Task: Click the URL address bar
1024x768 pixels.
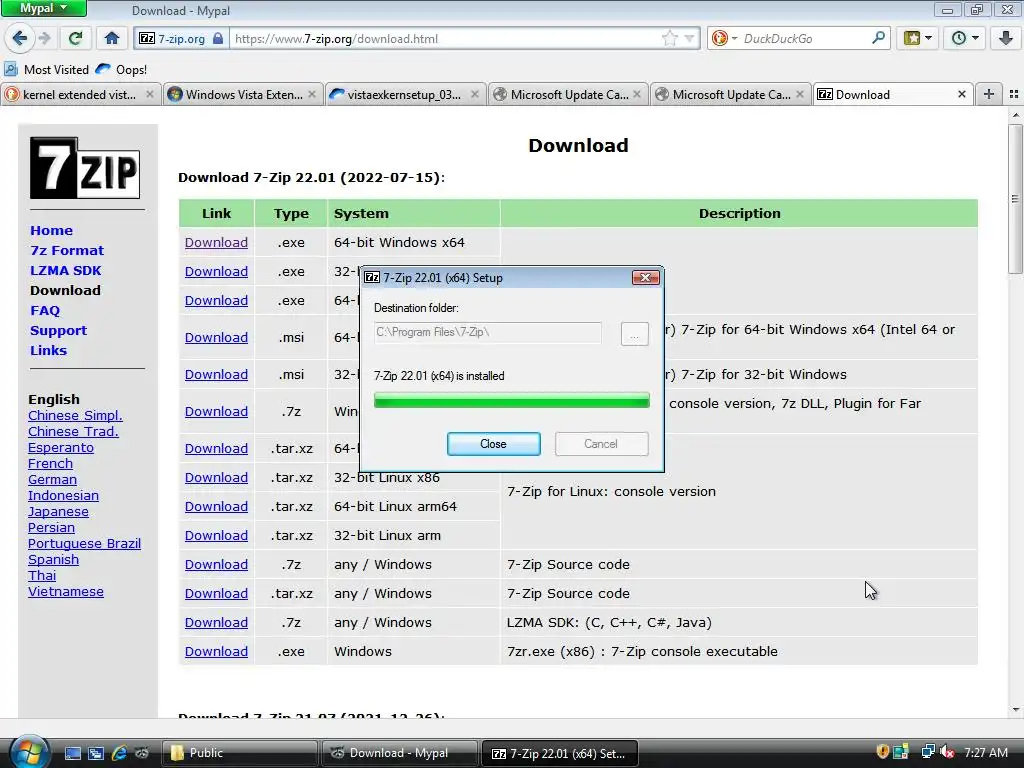Action: point(446,39)
